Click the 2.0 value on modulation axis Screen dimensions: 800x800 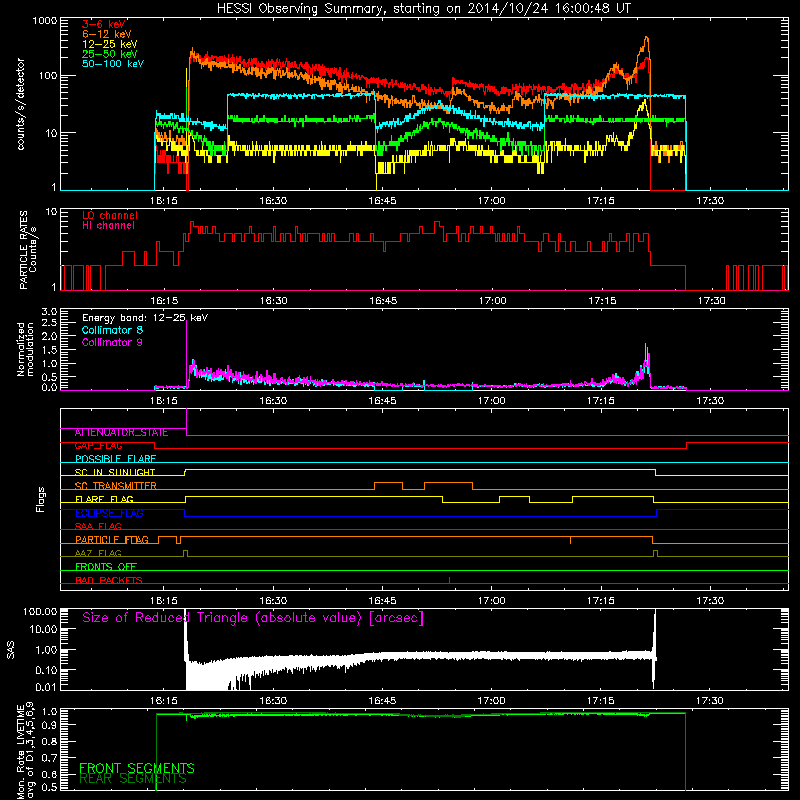point(49,336)
